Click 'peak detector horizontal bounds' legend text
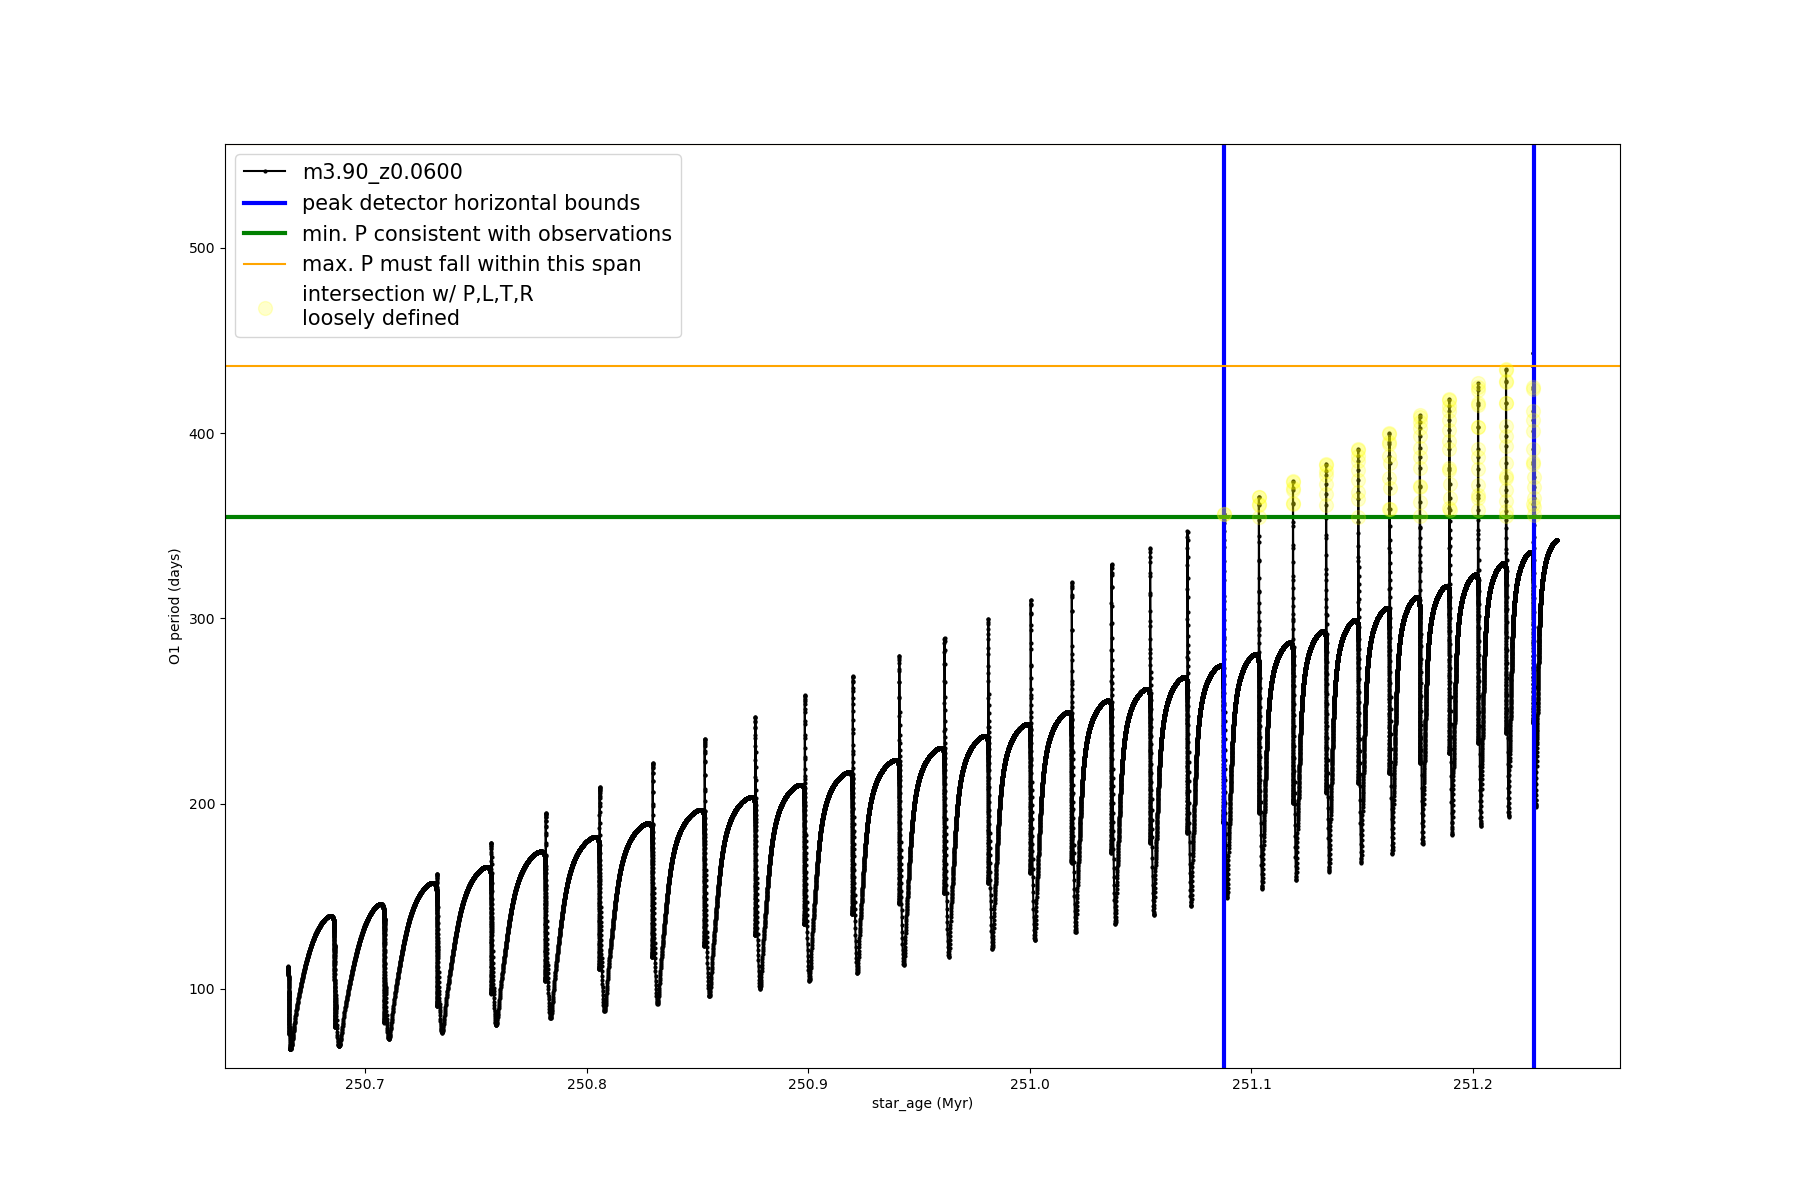 click(x=470, y=203)
